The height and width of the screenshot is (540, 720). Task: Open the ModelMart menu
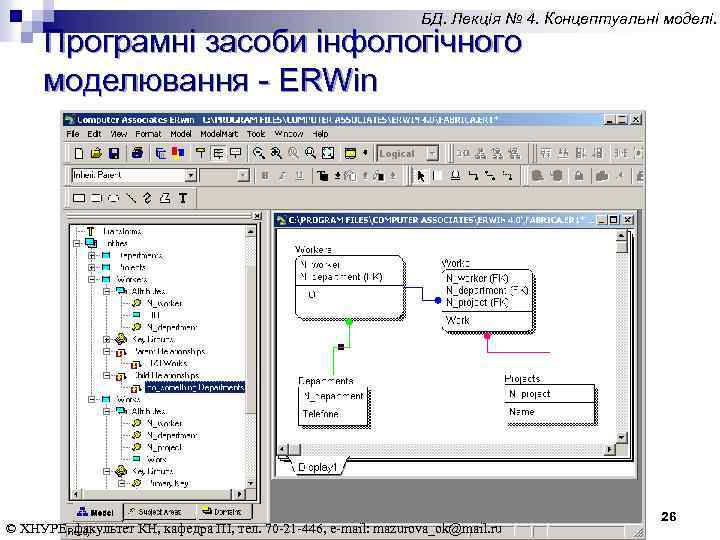tap(219, 134)
